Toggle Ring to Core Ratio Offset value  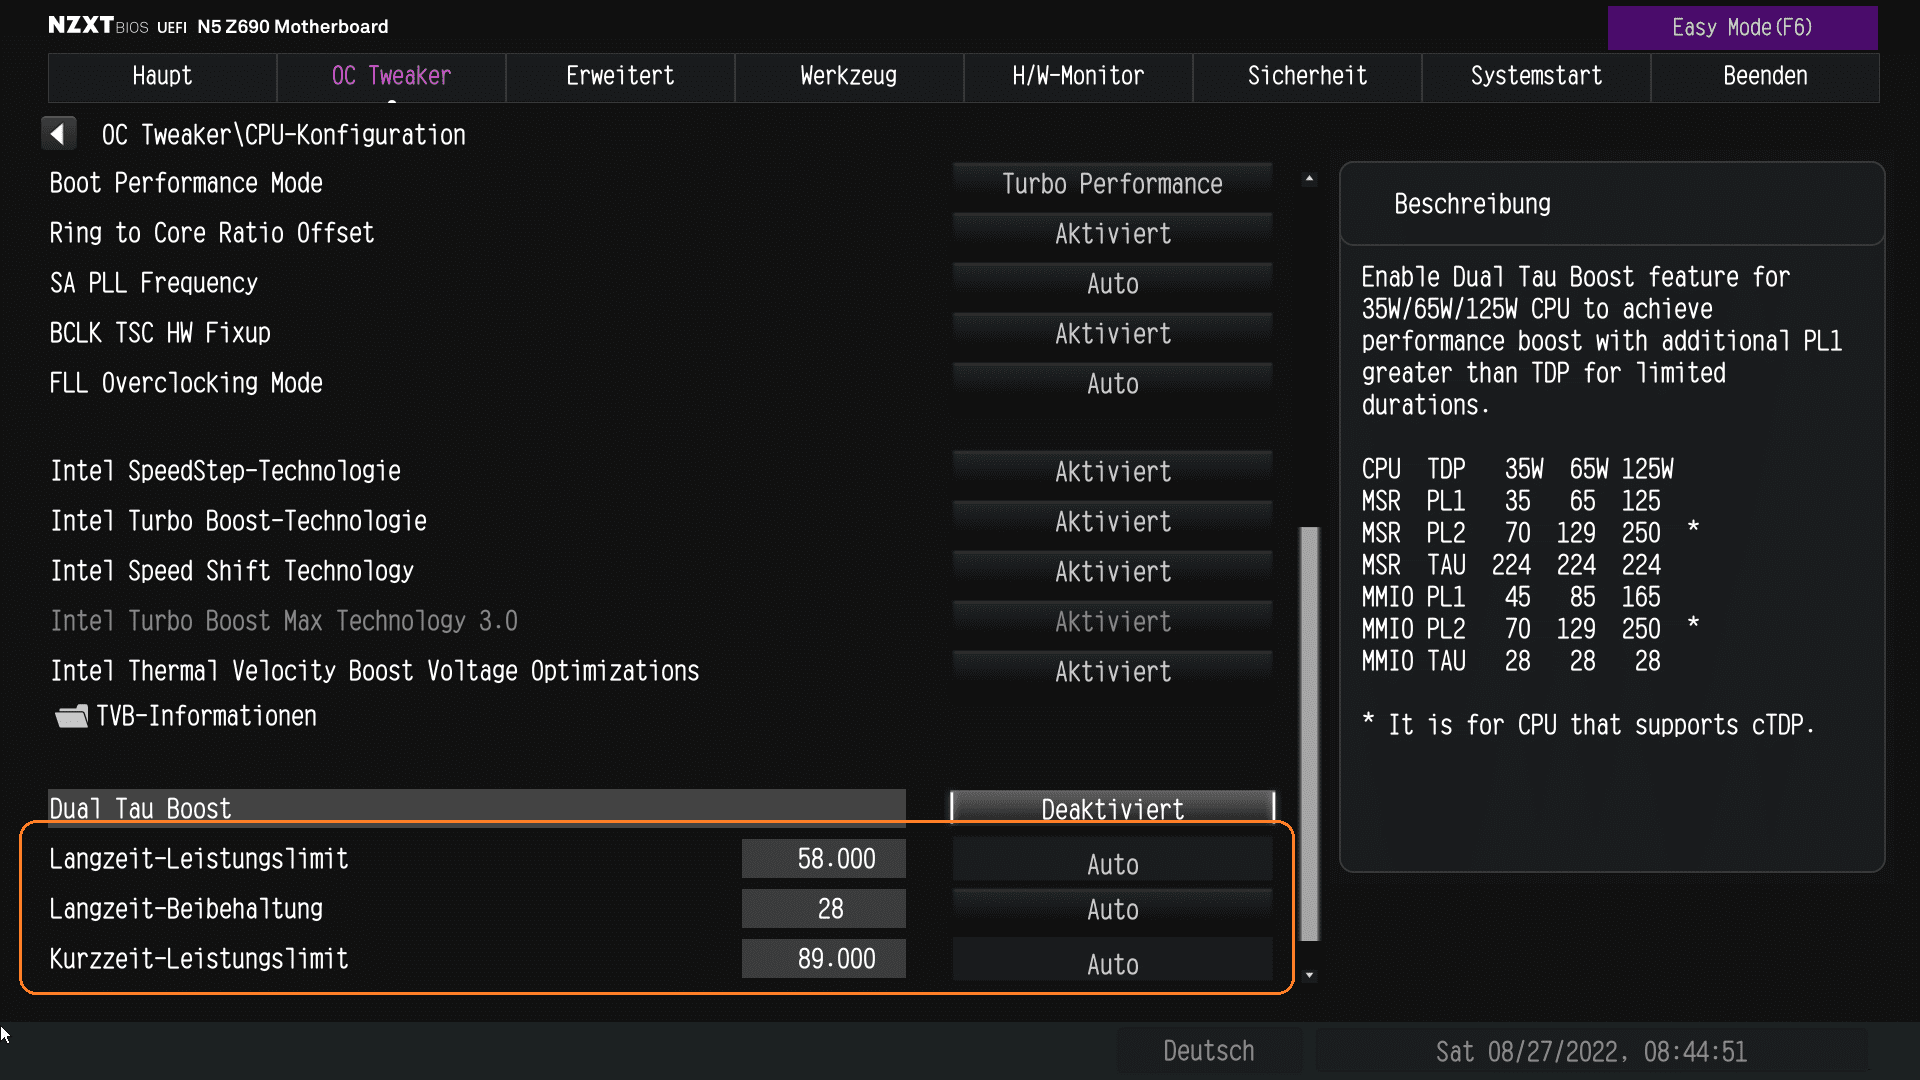(1112, 234)
